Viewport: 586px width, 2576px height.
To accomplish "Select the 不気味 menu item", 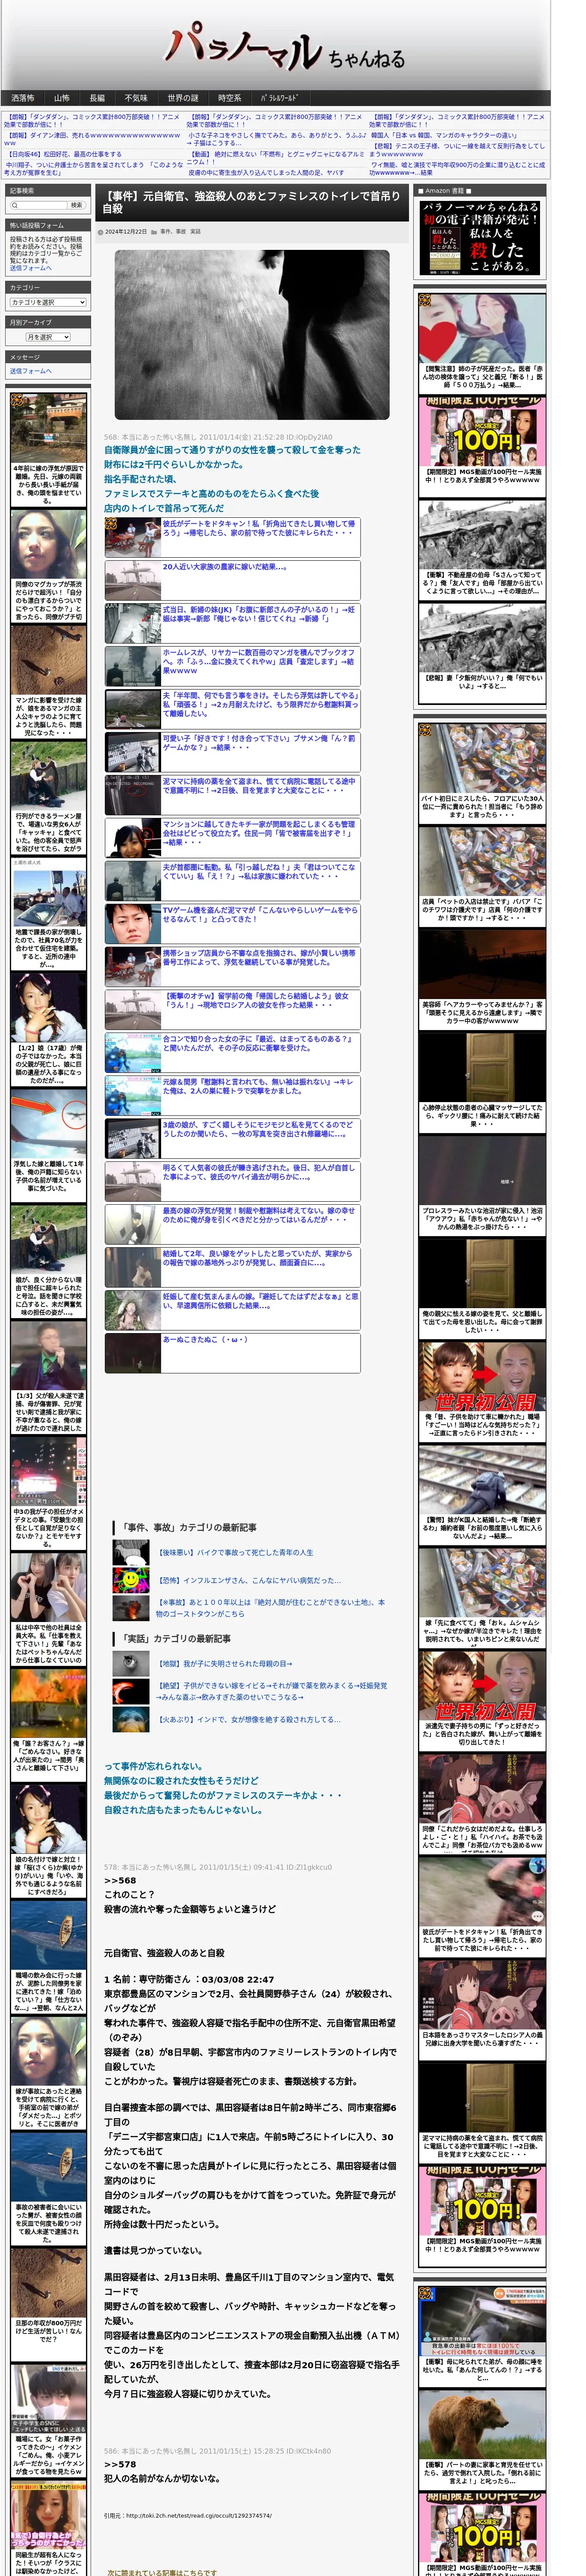I will coord(136,98).
